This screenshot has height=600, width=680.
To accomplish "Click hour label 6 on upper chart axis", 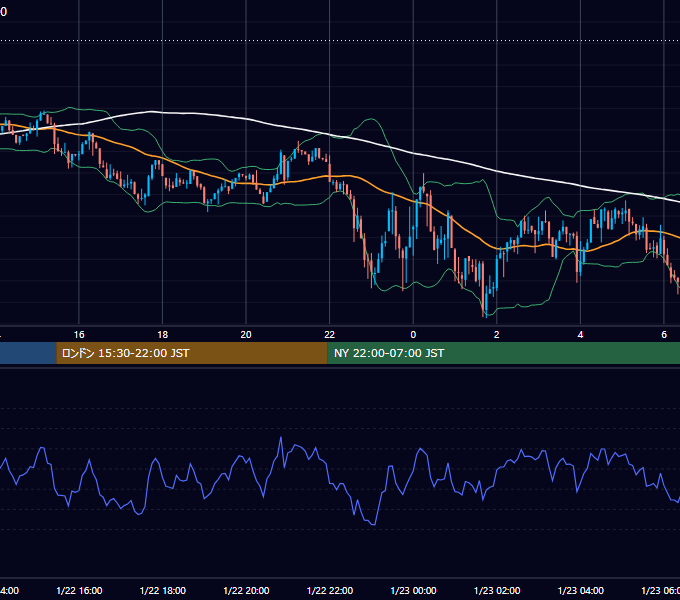I will 664,335.
